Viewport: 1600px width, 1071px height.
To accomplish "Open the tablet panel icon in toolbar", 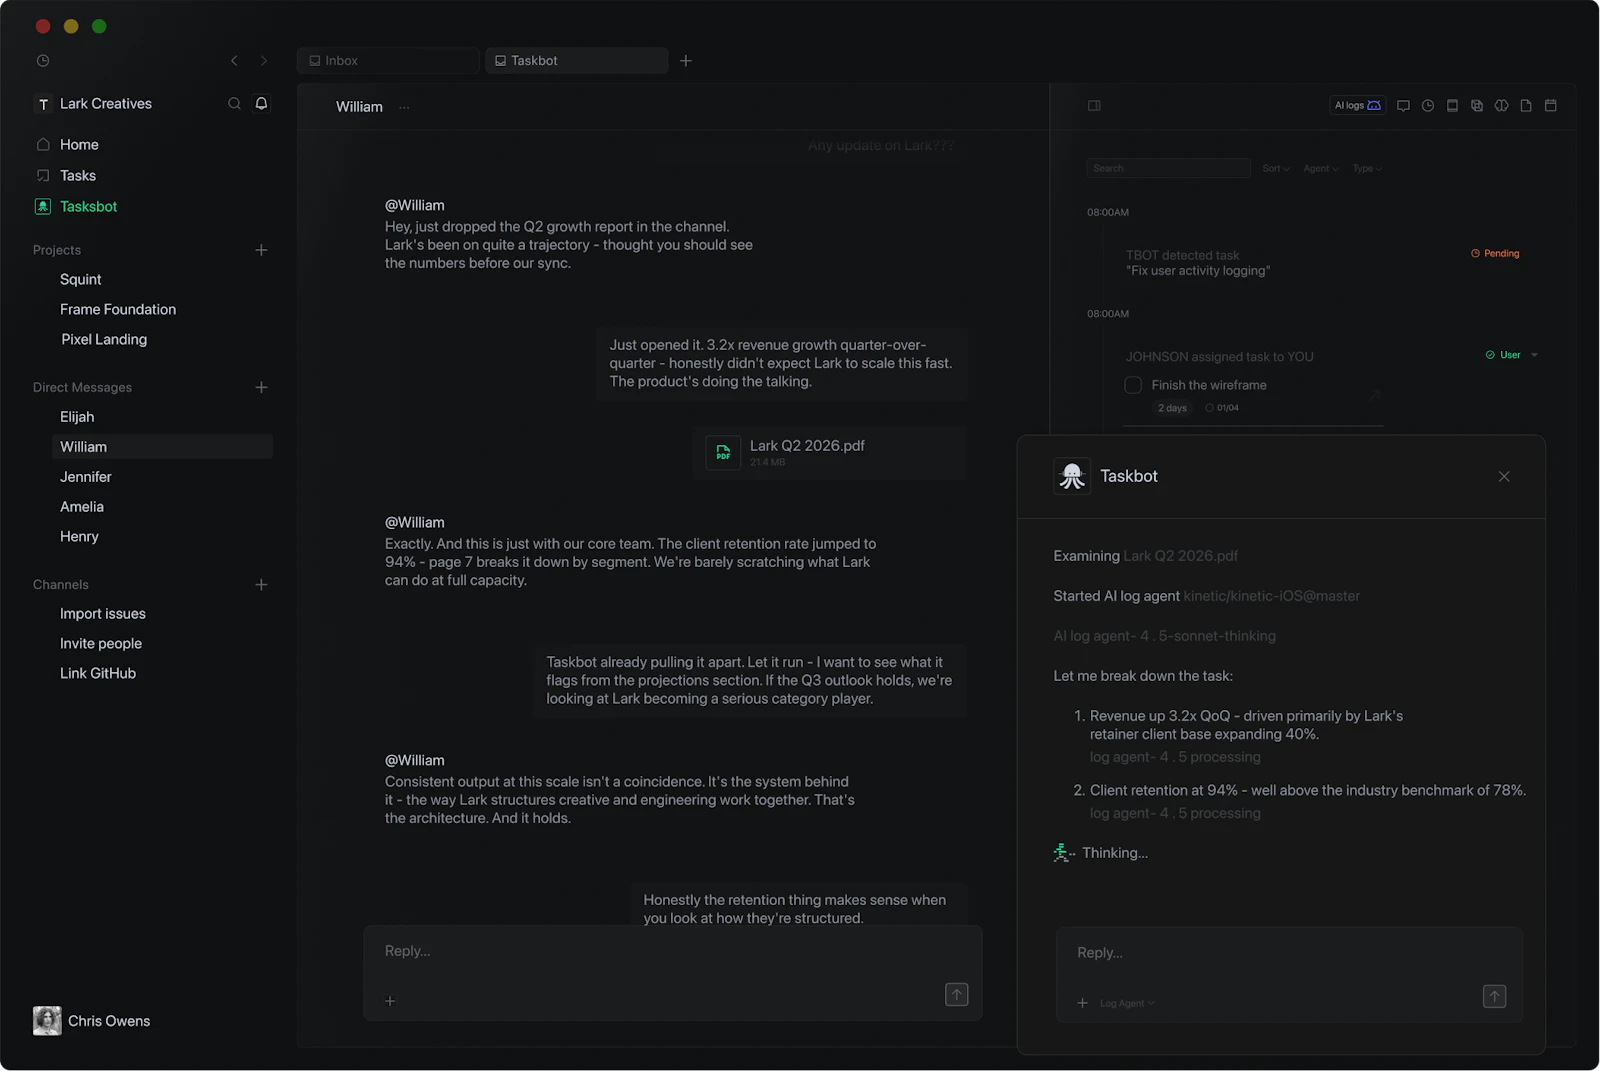I will (x=1452, y=106).
